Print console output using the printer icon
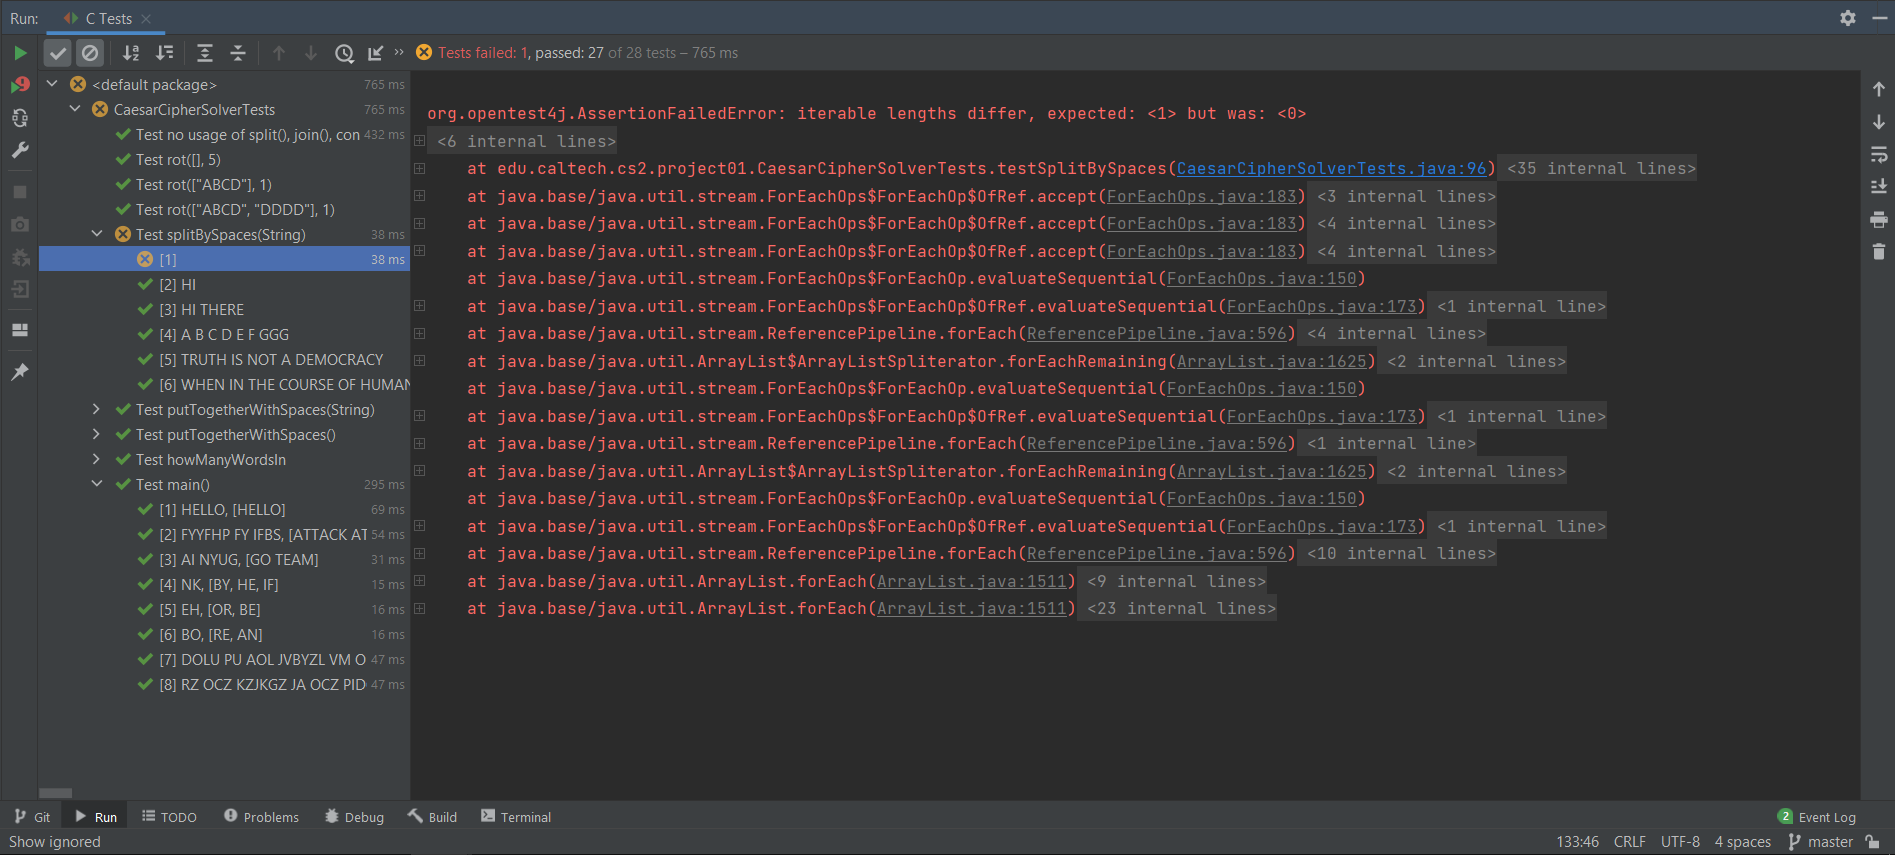 coord(1878,220)
